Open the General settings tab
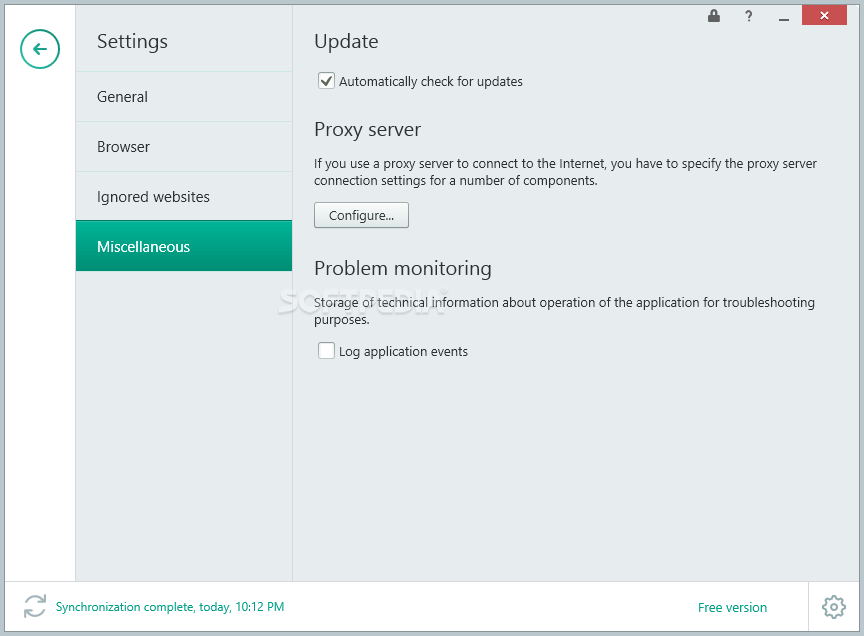 (184, 97)
